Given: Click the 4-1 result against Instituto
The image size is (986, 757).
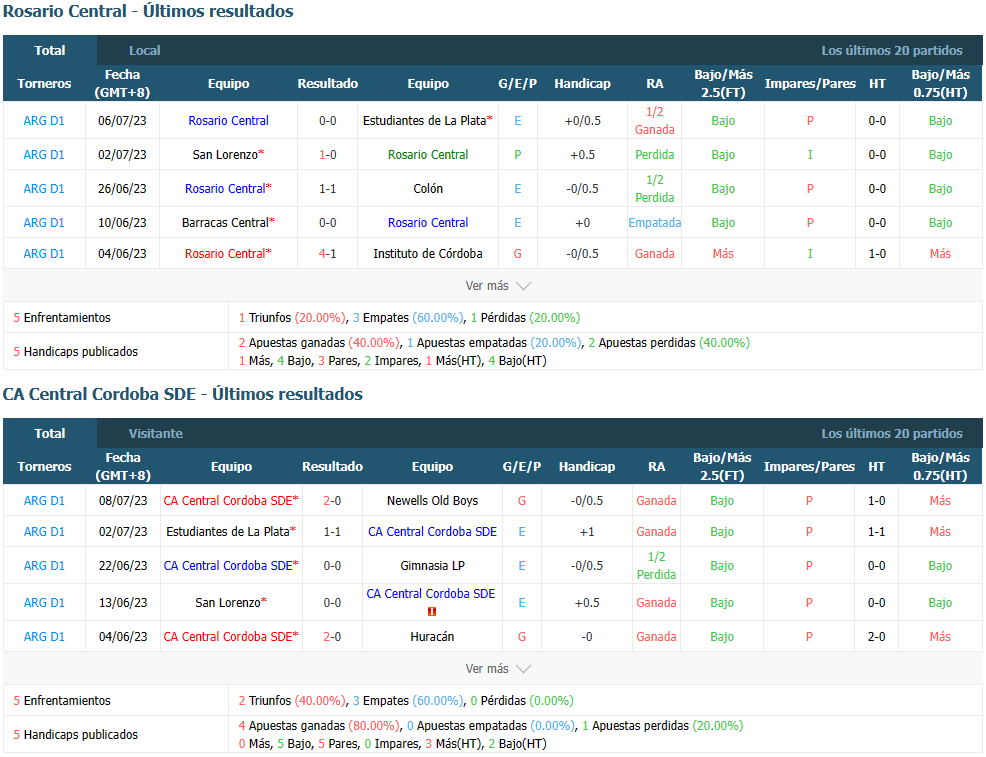Looking at the screenshot, I should [328, 254].
